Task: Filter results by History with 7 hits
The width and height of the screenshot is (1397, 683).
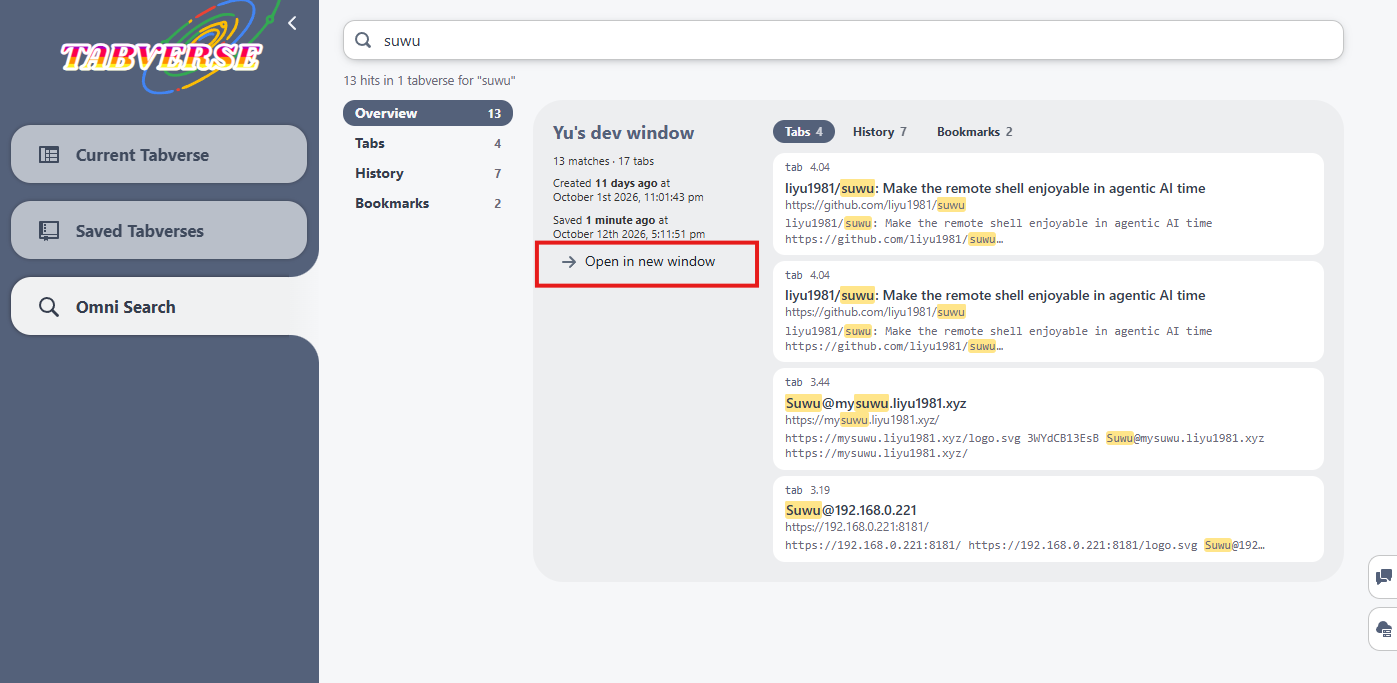Action: (x=428, y=173)
